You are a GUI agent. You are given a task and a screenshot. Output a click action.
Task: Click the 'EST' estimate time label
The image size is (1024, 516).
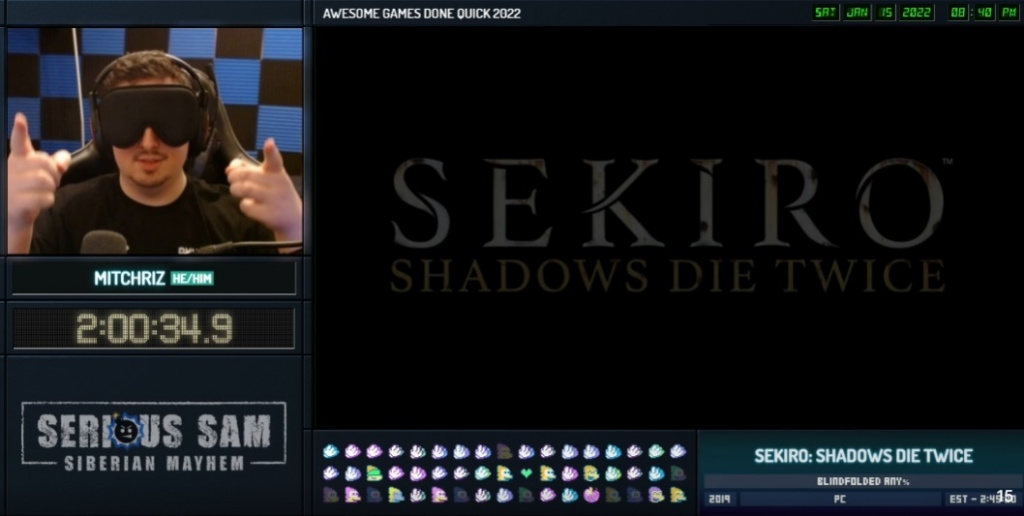click(x=982, y=499)
